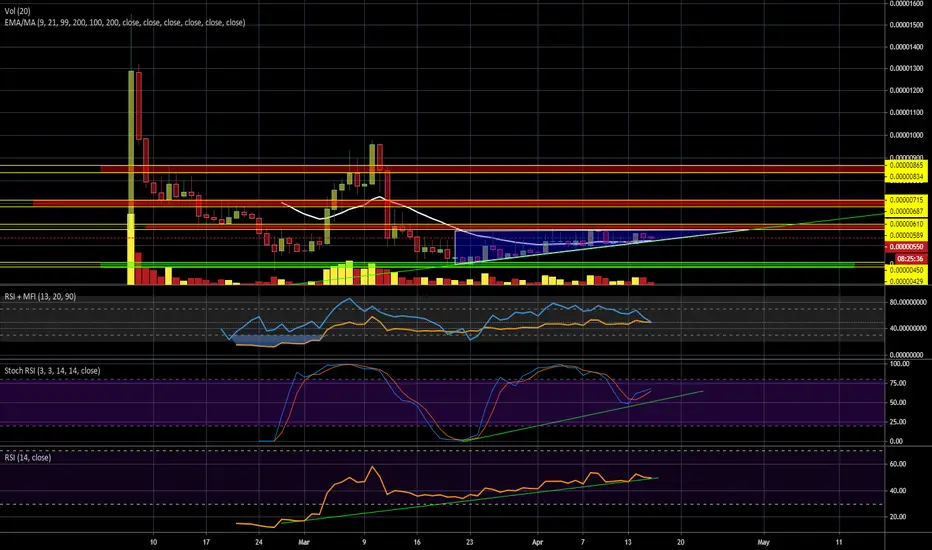This screenshot has width=932, height=550.
Task: Select green trendline under Stoch RSI
Action: (x=582, y=416)
